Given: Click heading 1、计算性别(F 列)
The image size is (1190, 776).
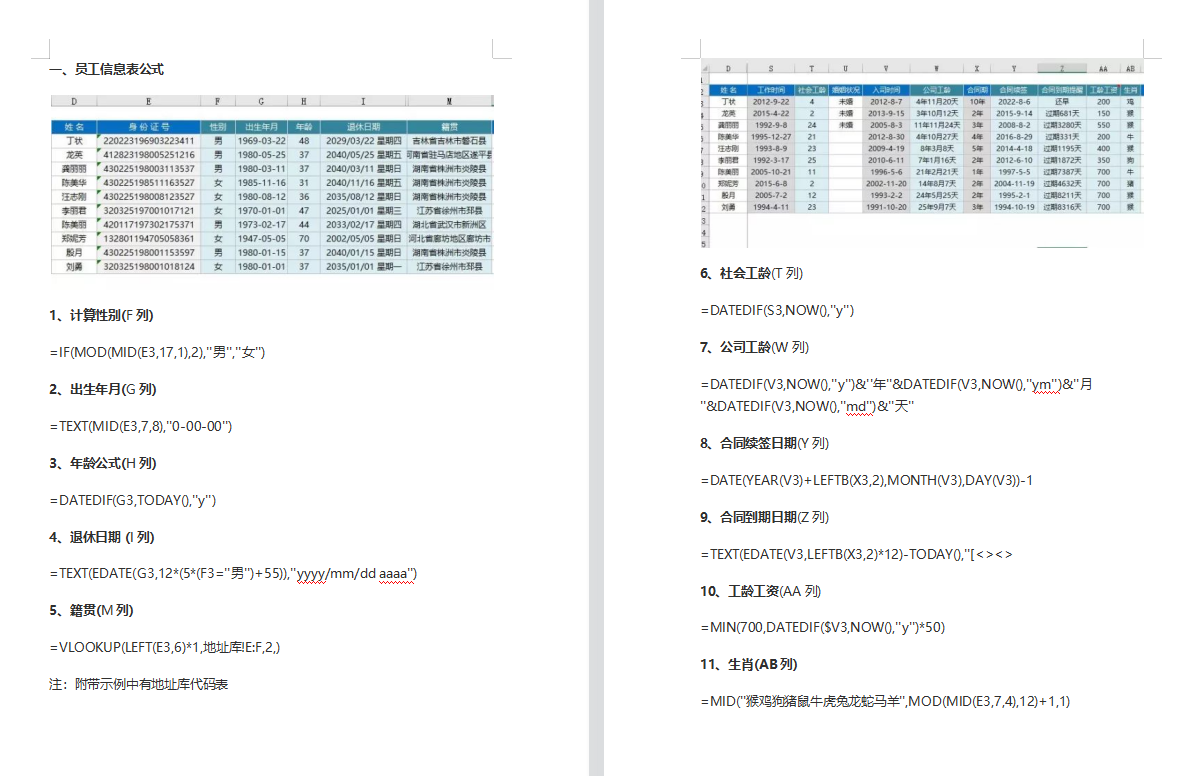Looking at the screenshot, I should (x=102, y=315).
